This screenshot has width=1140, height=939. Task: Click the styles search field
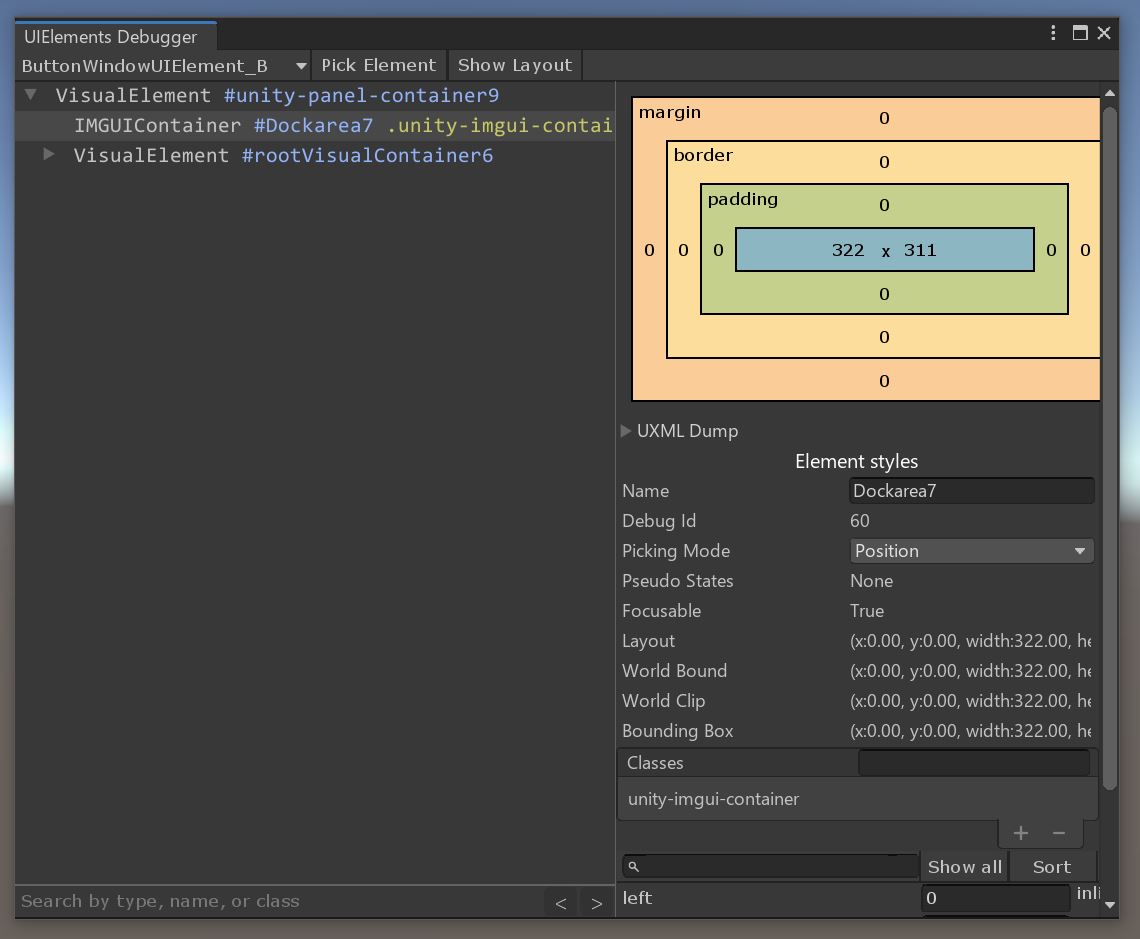click(771, 866)
